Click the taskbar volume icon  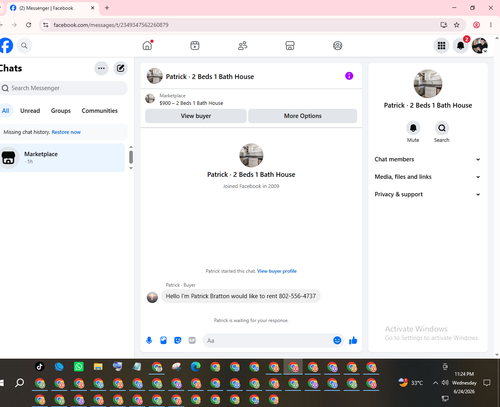tap(445, 383)
